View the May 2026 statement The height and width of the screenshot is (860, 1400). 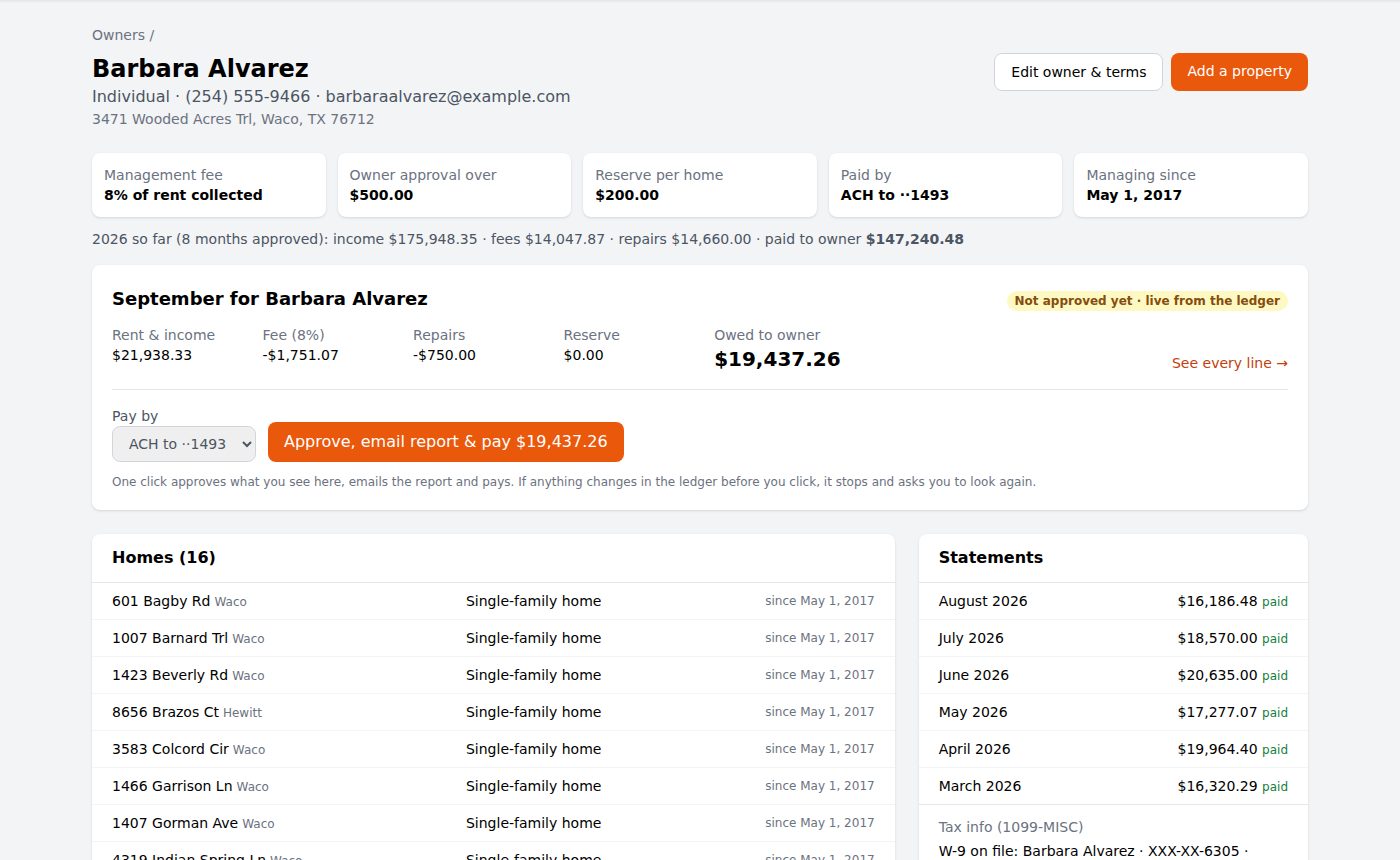(x=1113, y=712)
